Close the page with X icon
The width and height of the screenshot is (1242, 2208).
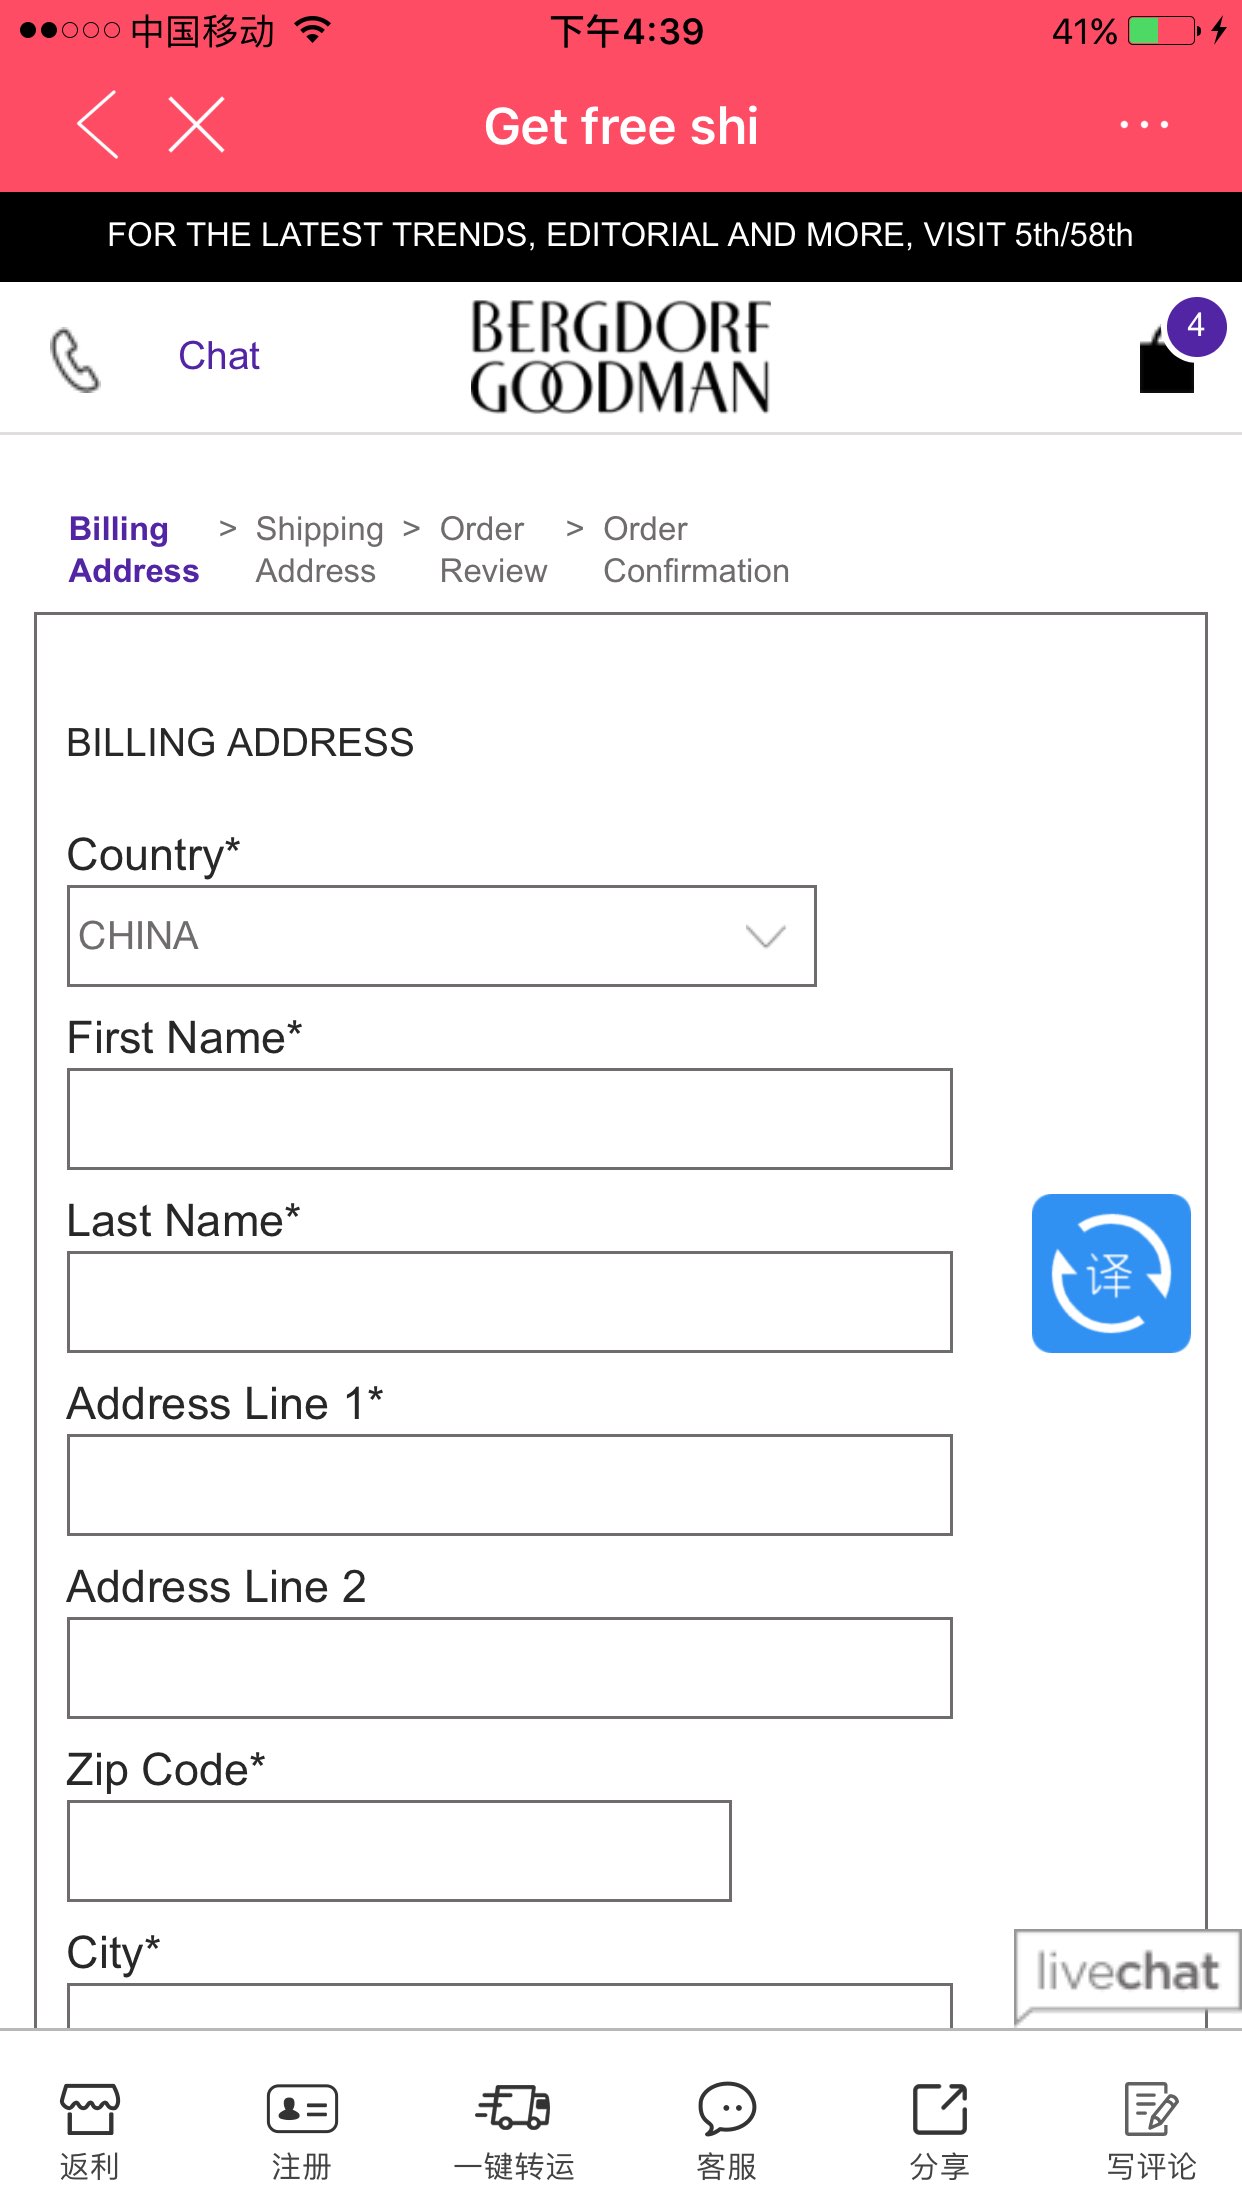(196, 125)
